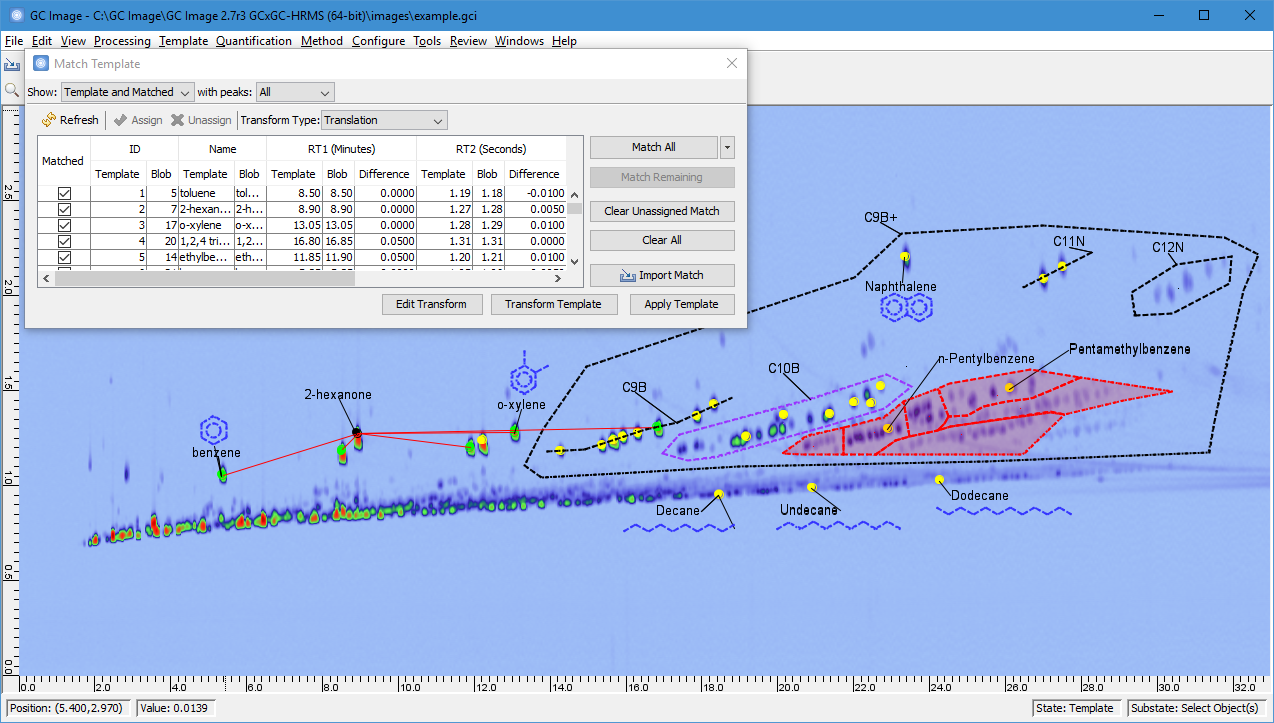Screen dimensions: 1274x723
Task: Click the benzene ring structure symbol
Action: pos(211,430)
